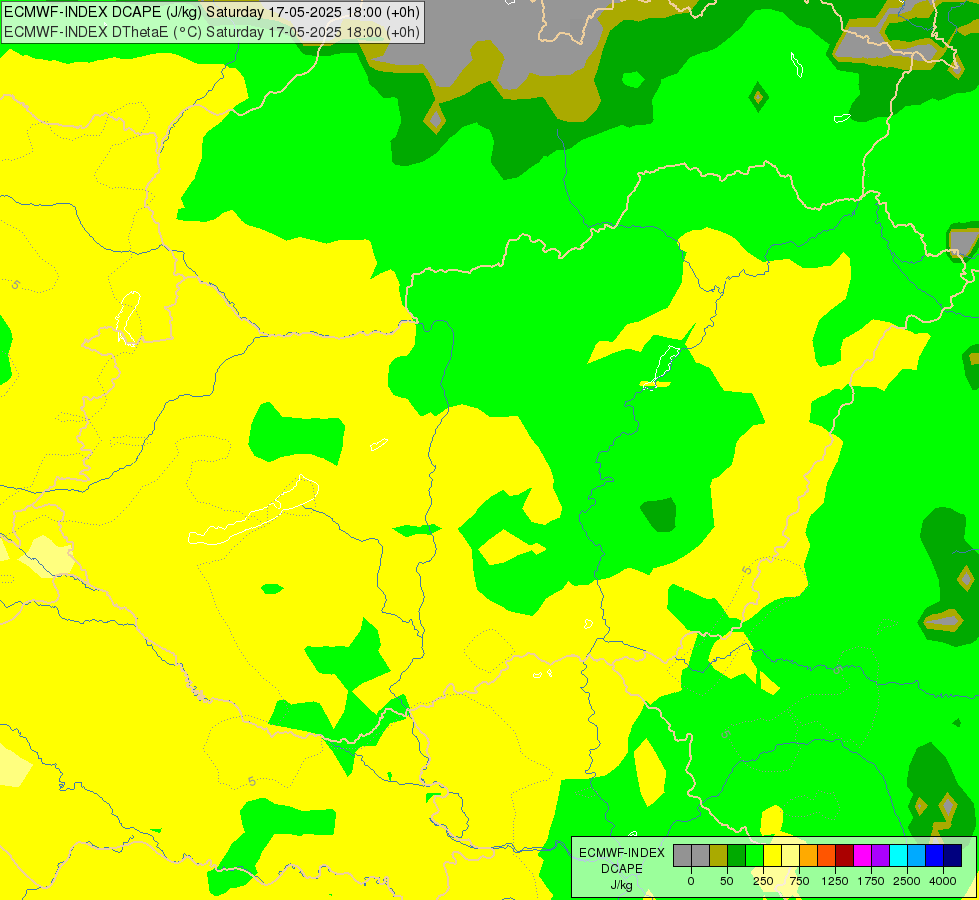The height and width of the screenshot is (900, 979).
Task: Click the DThetaE (°C) title line
Action: (x=212, y=32)
